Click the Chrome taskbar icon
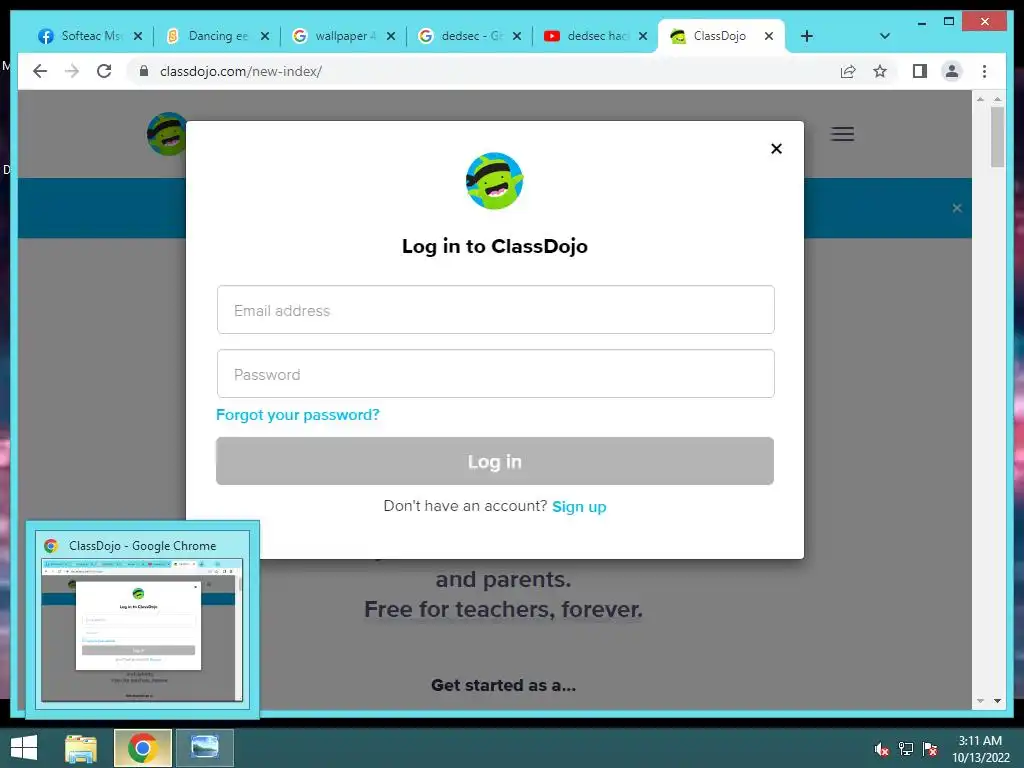The height and width of the screenshot is (768, 1024). [143, 748]
